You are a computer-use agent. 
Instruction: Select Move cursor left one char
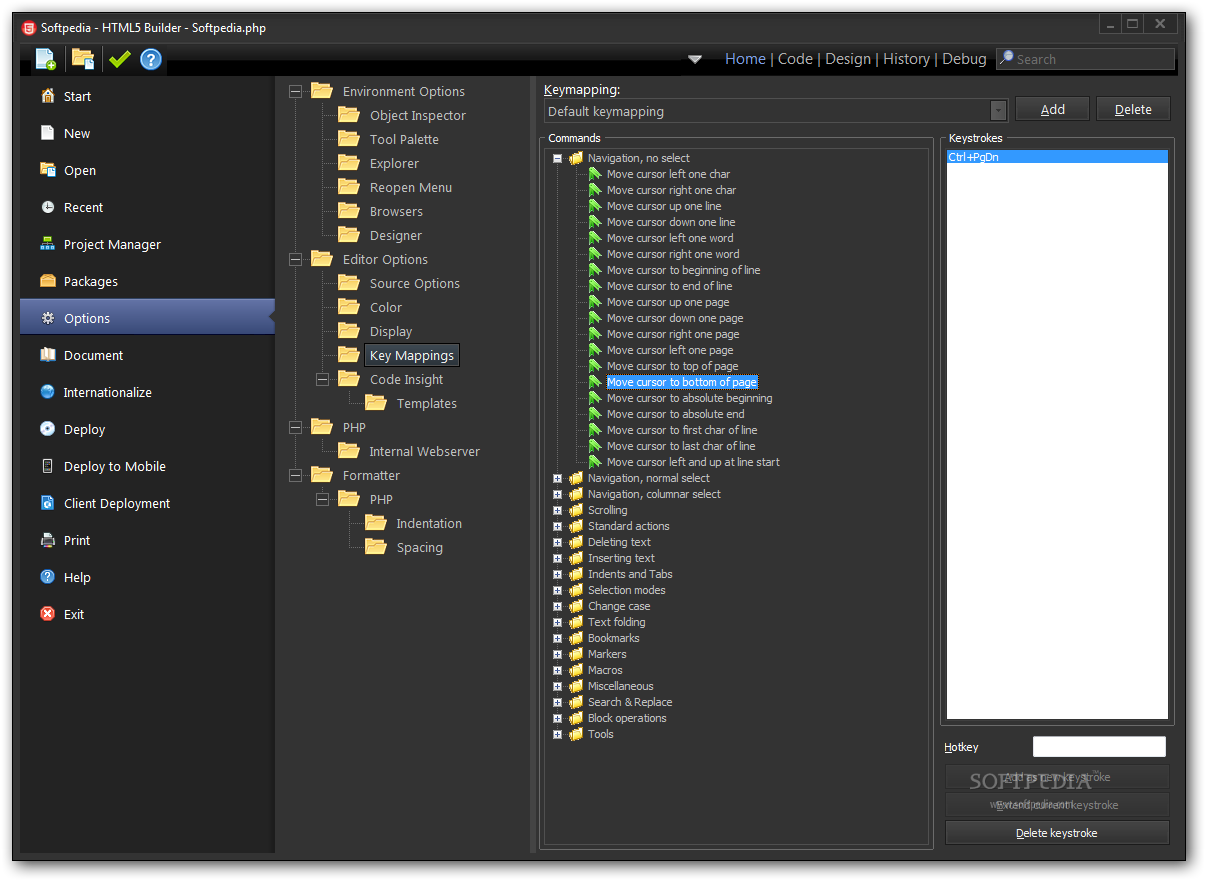click(x=668, y=174)
